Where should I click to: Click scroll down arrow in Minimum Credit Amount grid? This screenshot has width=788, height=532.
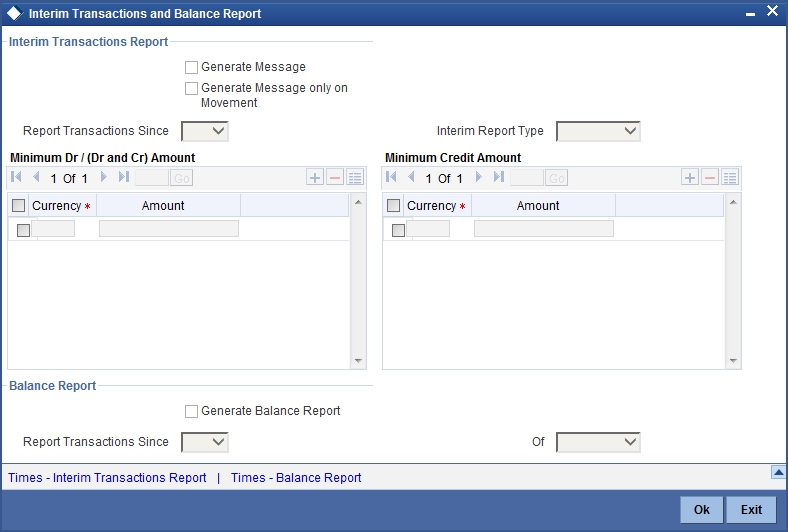[733, 360]
